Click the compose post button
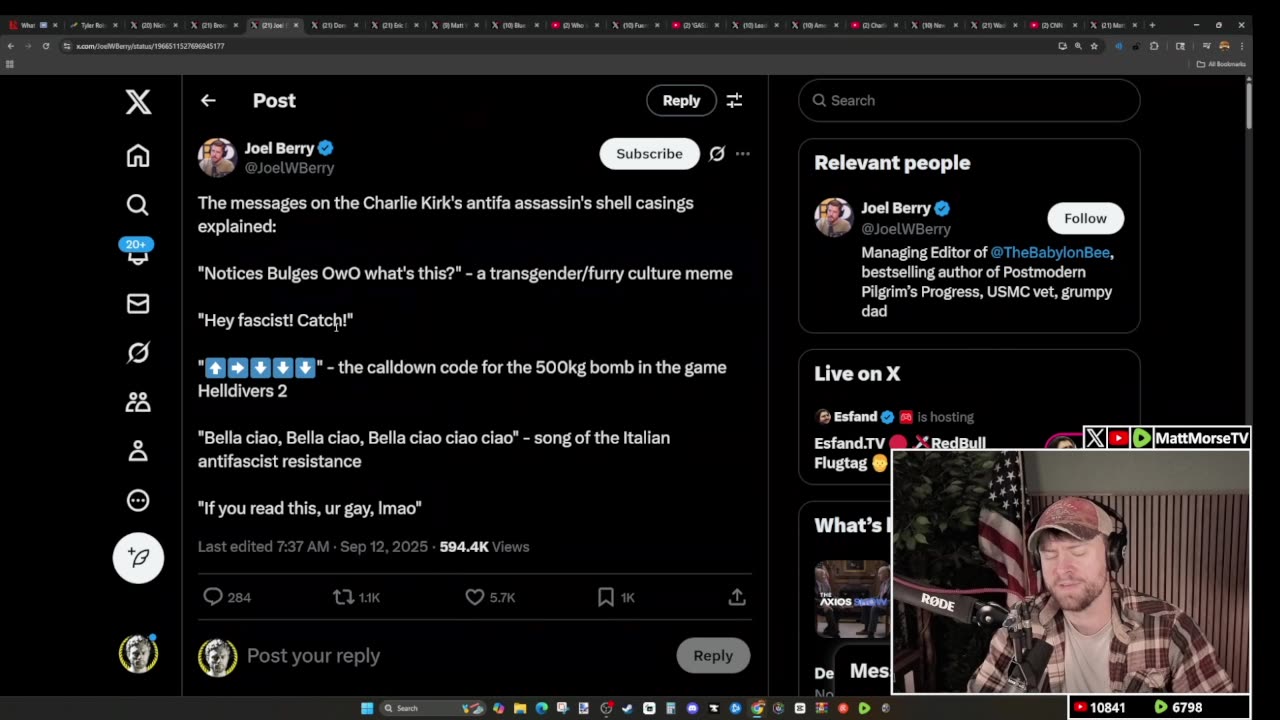Viewport: 1280px width, 720px height. [138, 557]
